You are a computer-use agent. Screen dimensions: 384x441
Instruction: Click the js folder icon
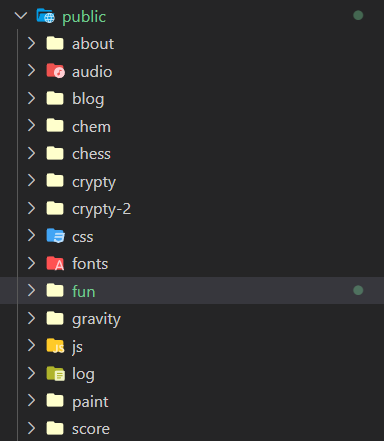[x=55, y=346]
